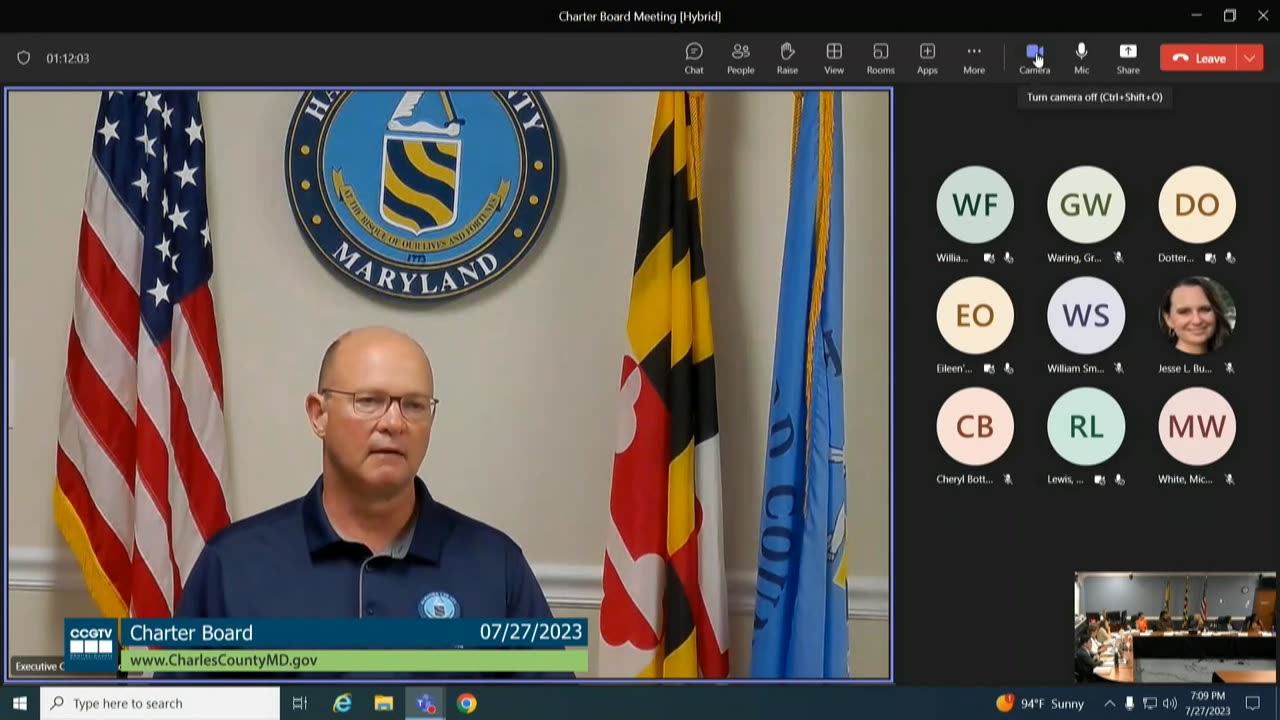
Task: Open the View layout options
Action: click(834, 58)
